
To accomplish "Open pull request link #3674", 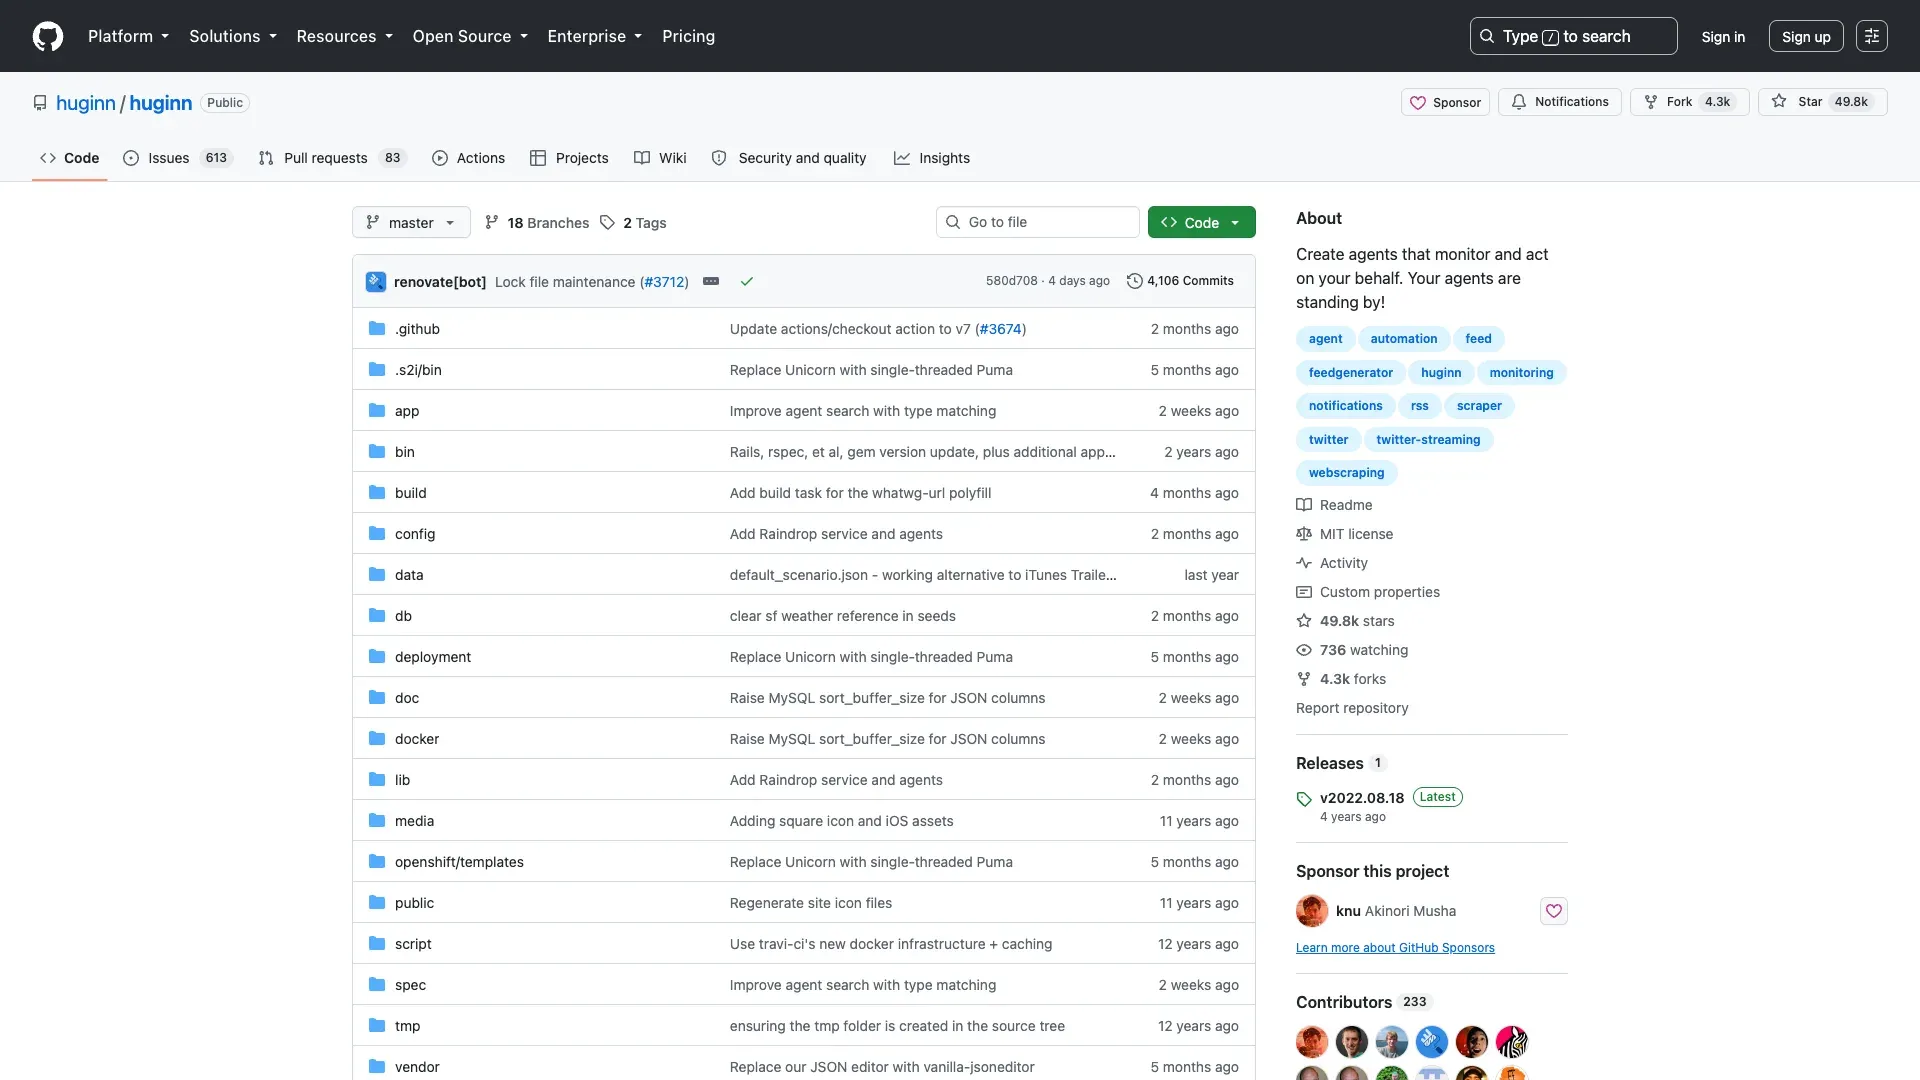I will coord(1000,329).
